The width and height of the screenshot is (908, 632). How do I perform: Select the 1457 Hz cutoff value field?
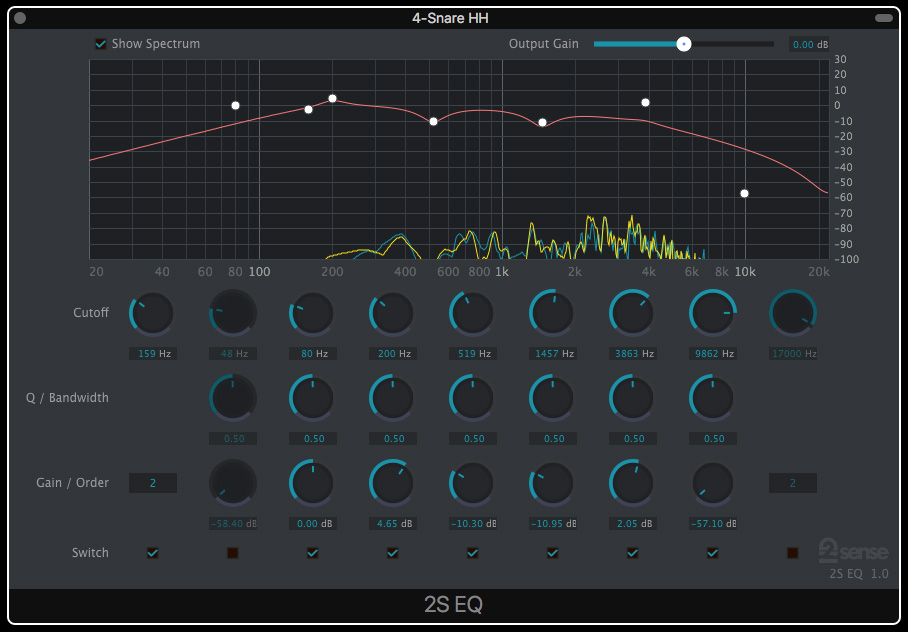coord(552,353)
